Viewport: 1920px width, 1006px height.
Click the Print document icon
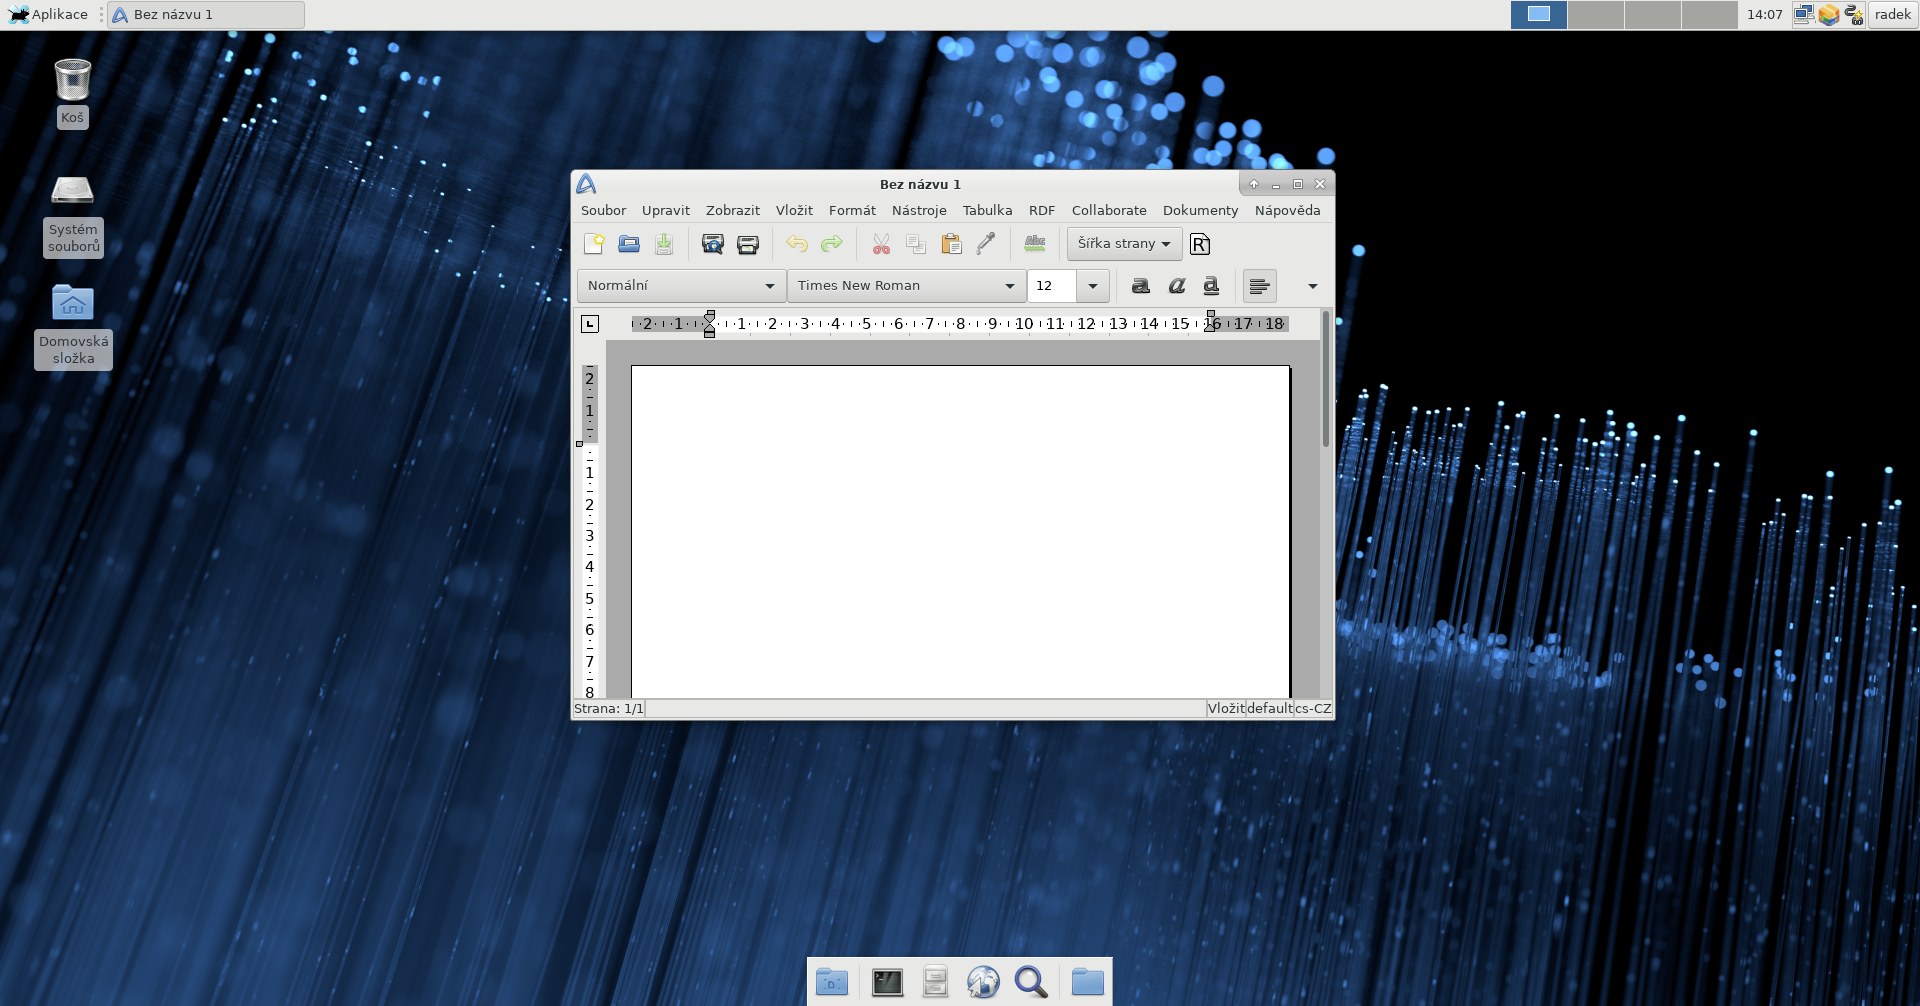click(x=747, y=244)
